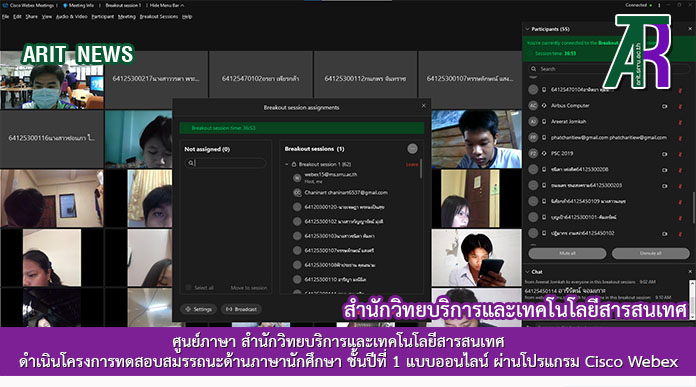Collapse the Chat panel chevron
Viewport: 696px width, 387px height.
(x=527, y=272)
